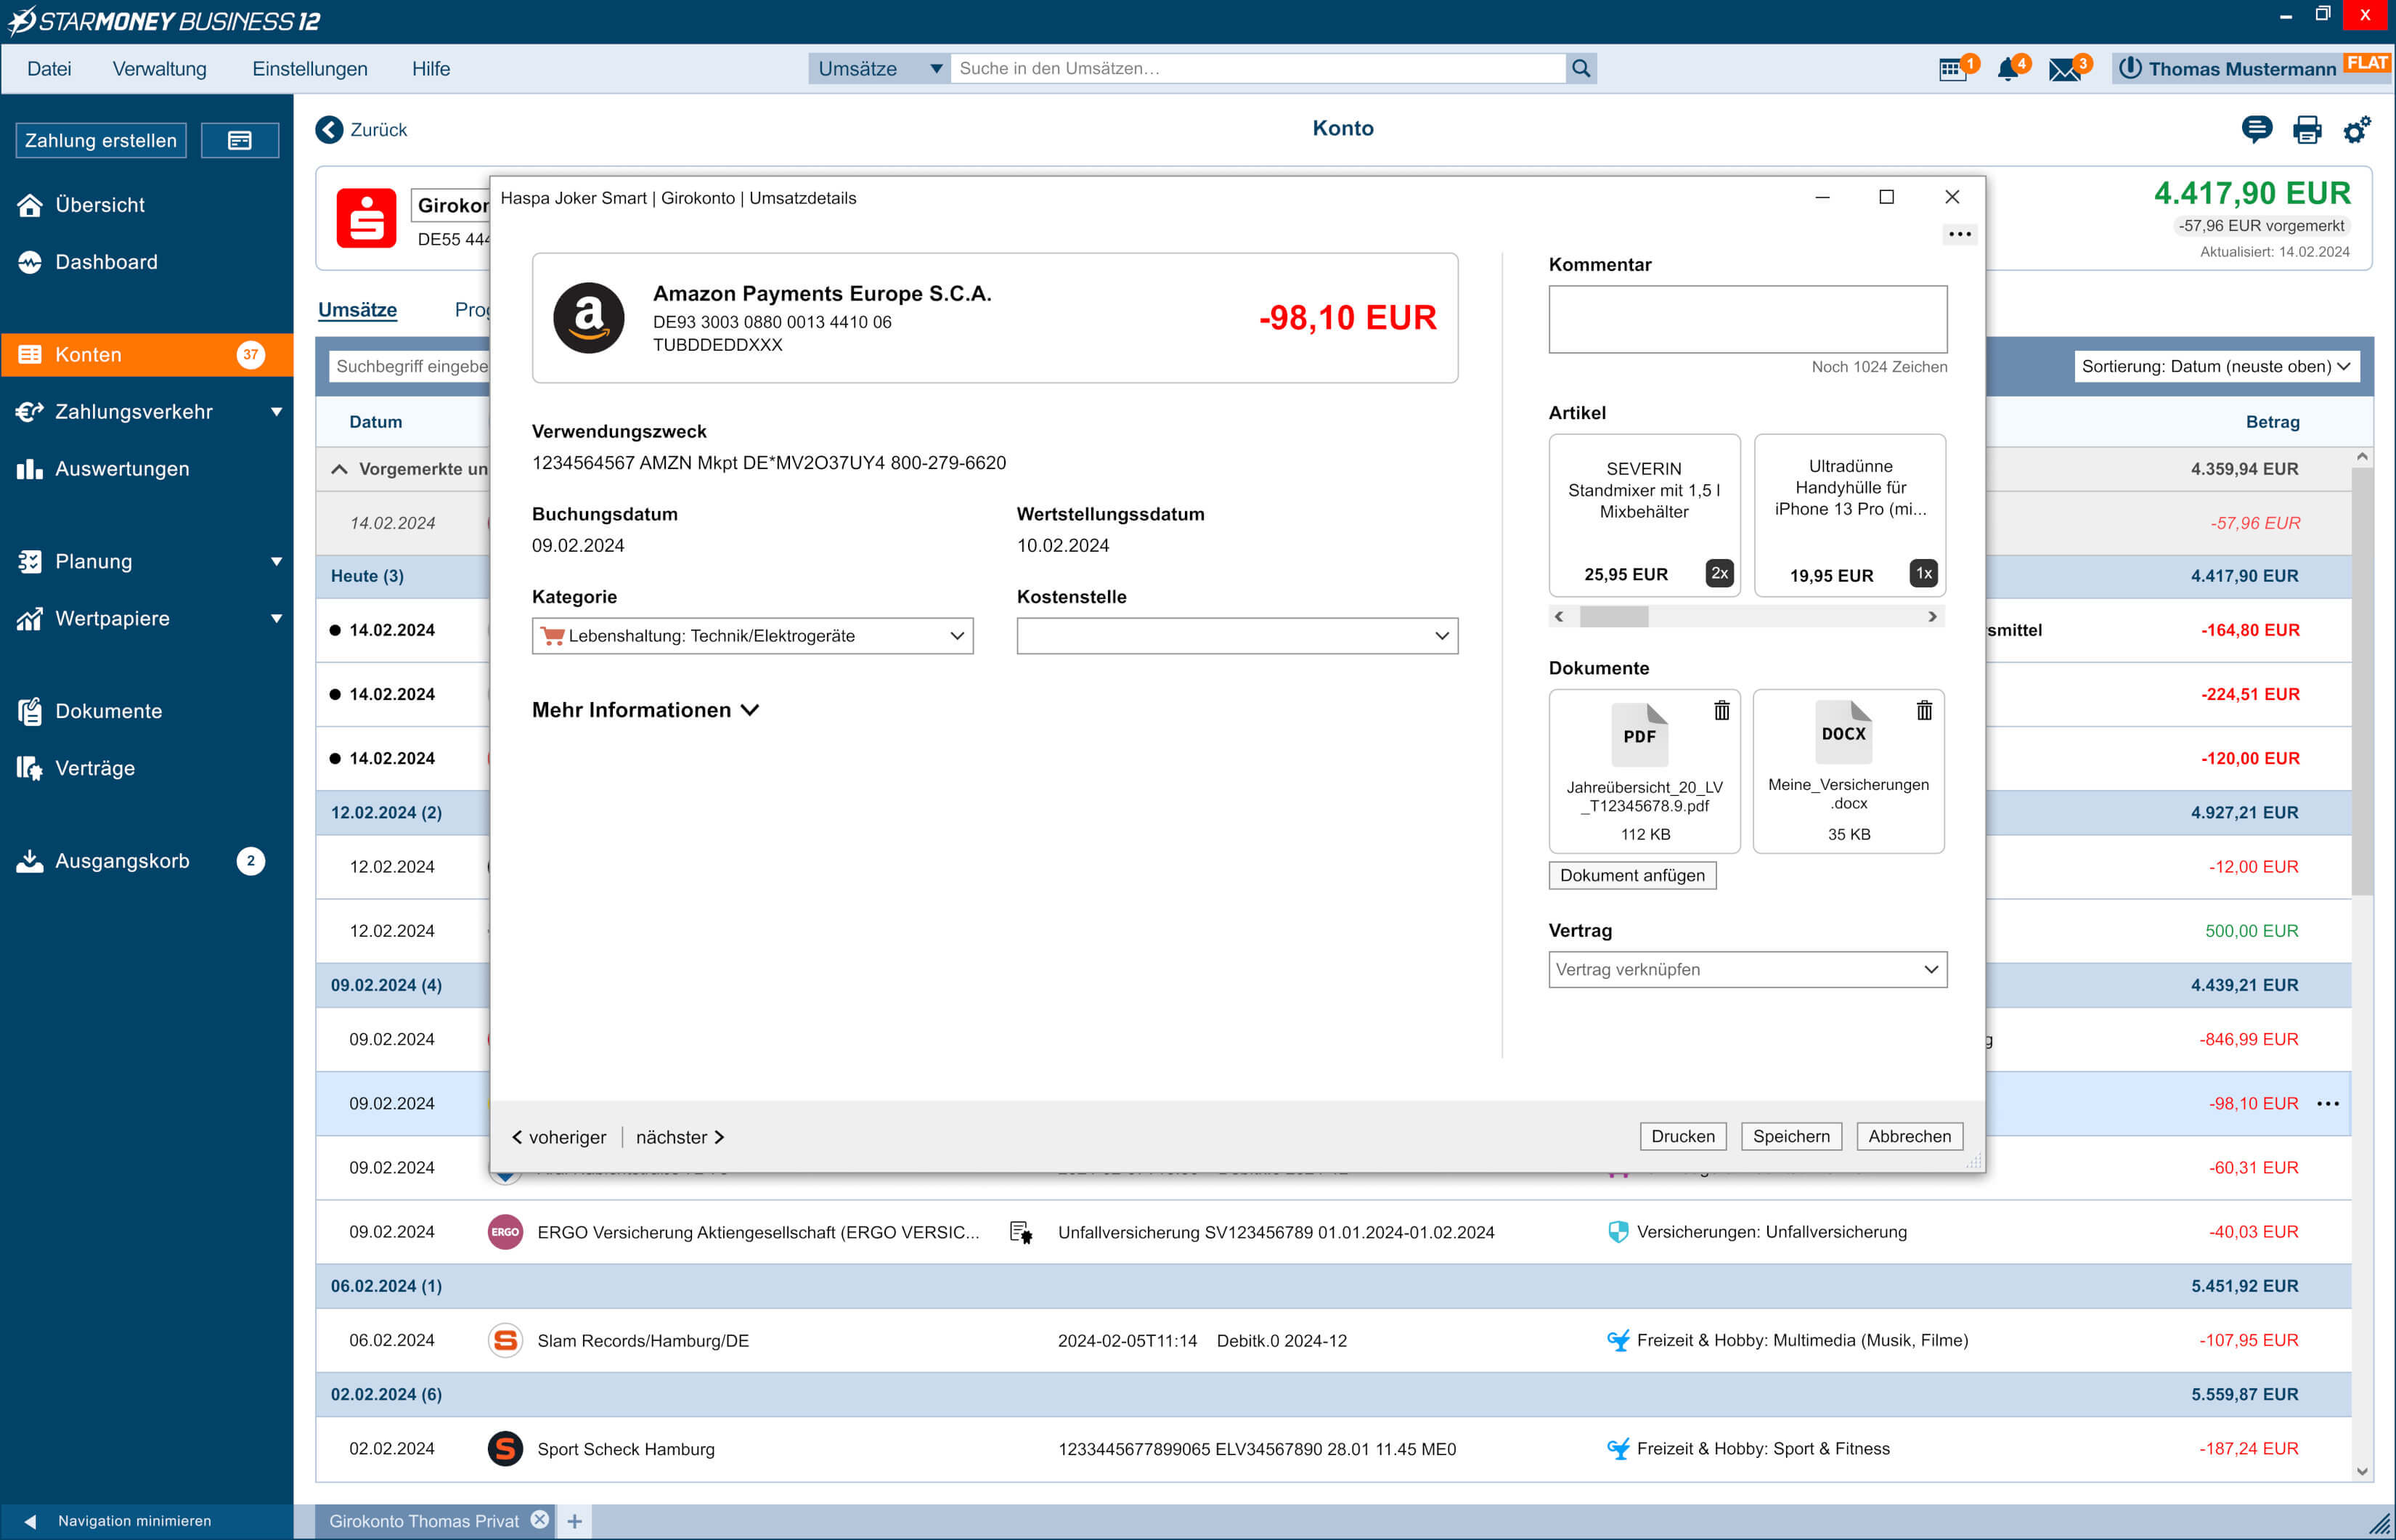Click the printer icon in Konto header
Viewport: 2396px width, 1540px height.
[x=2307, y=130]
